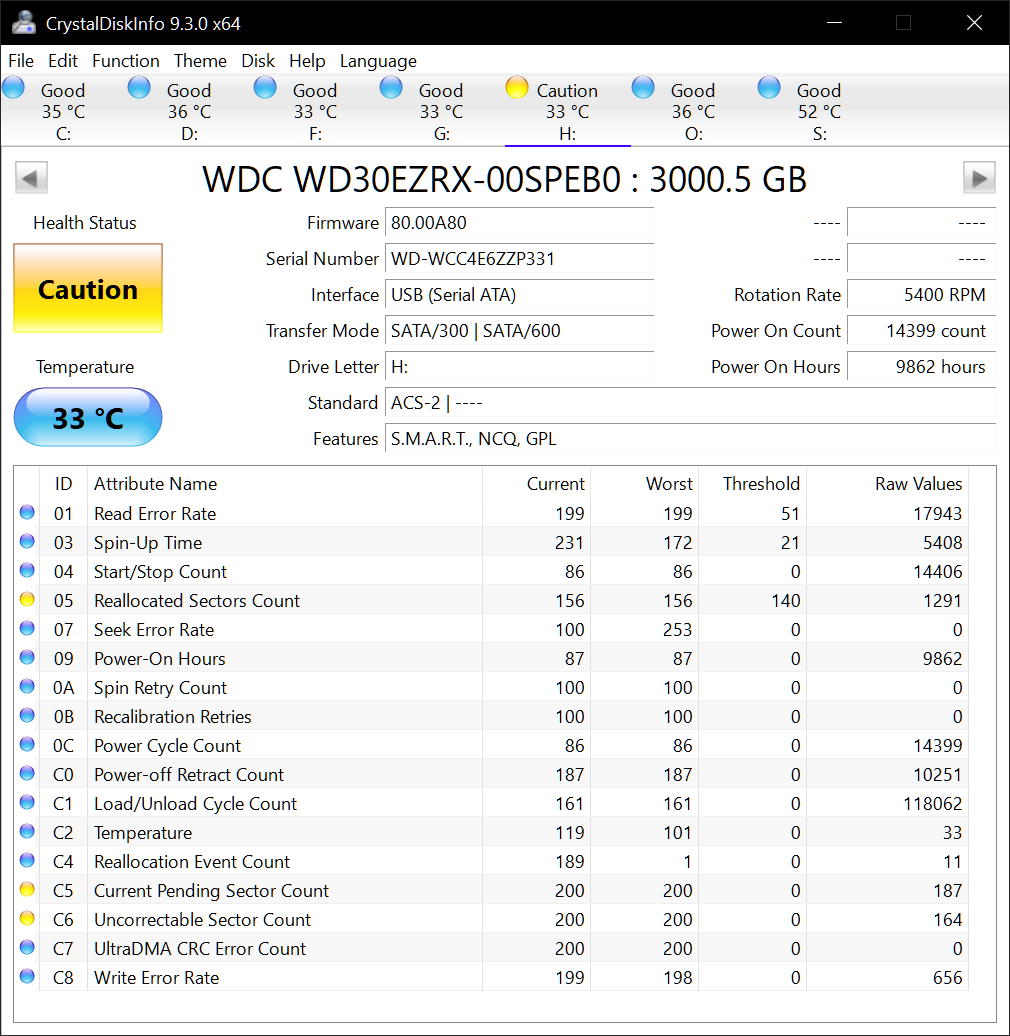Viewport: 1010px width, 1036px height.
Task: Click the Rotation Rate field 5400 RPM
Action: pyautogui.click(x=921, y=295)
